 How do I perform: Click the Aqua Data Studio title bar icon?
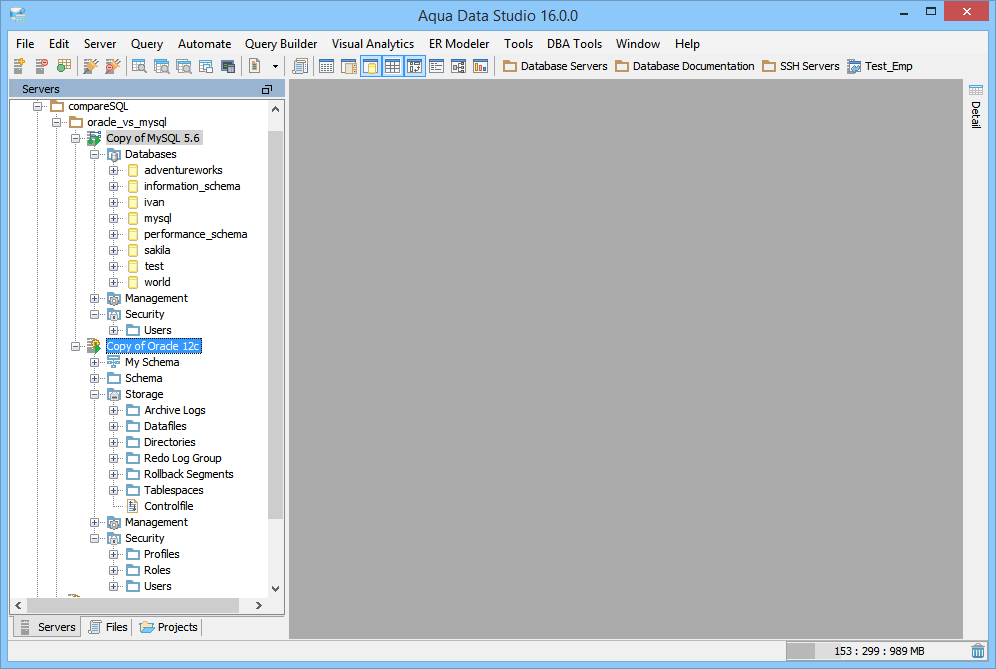coord(18,15)
